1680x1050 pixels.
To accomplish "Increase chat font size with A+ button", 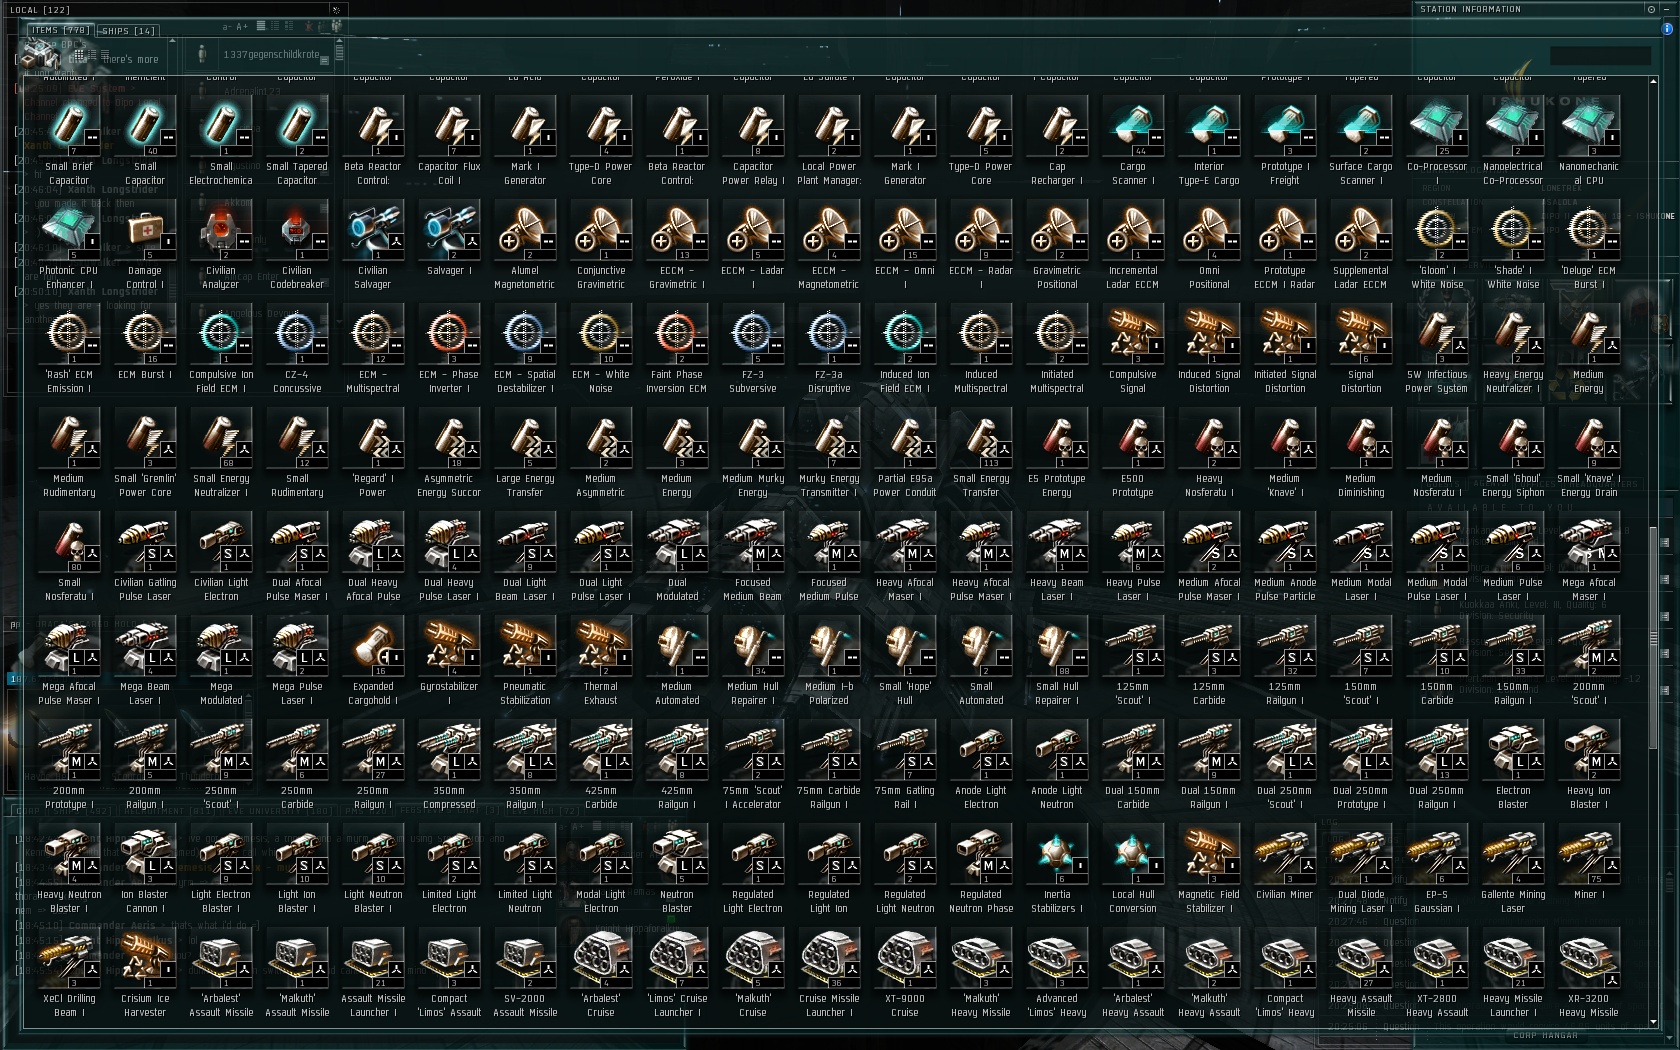I will pos(244,27).
